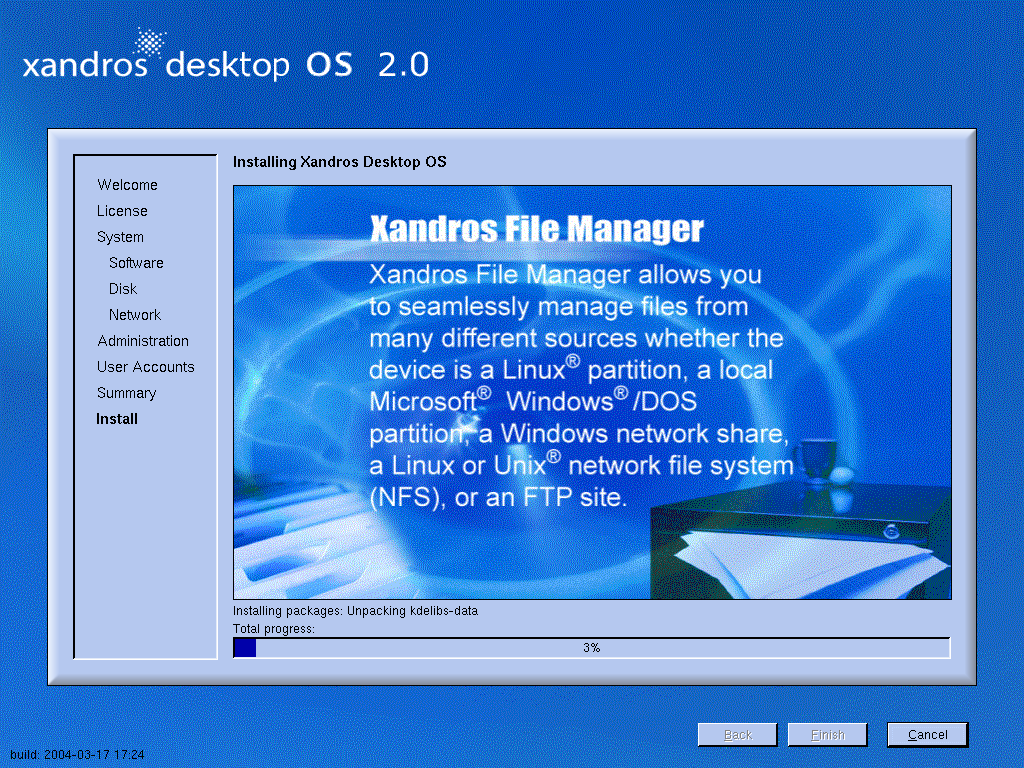
Task: Click the 'Installing Xandros Desktop OS' heading
Action: 339,162
